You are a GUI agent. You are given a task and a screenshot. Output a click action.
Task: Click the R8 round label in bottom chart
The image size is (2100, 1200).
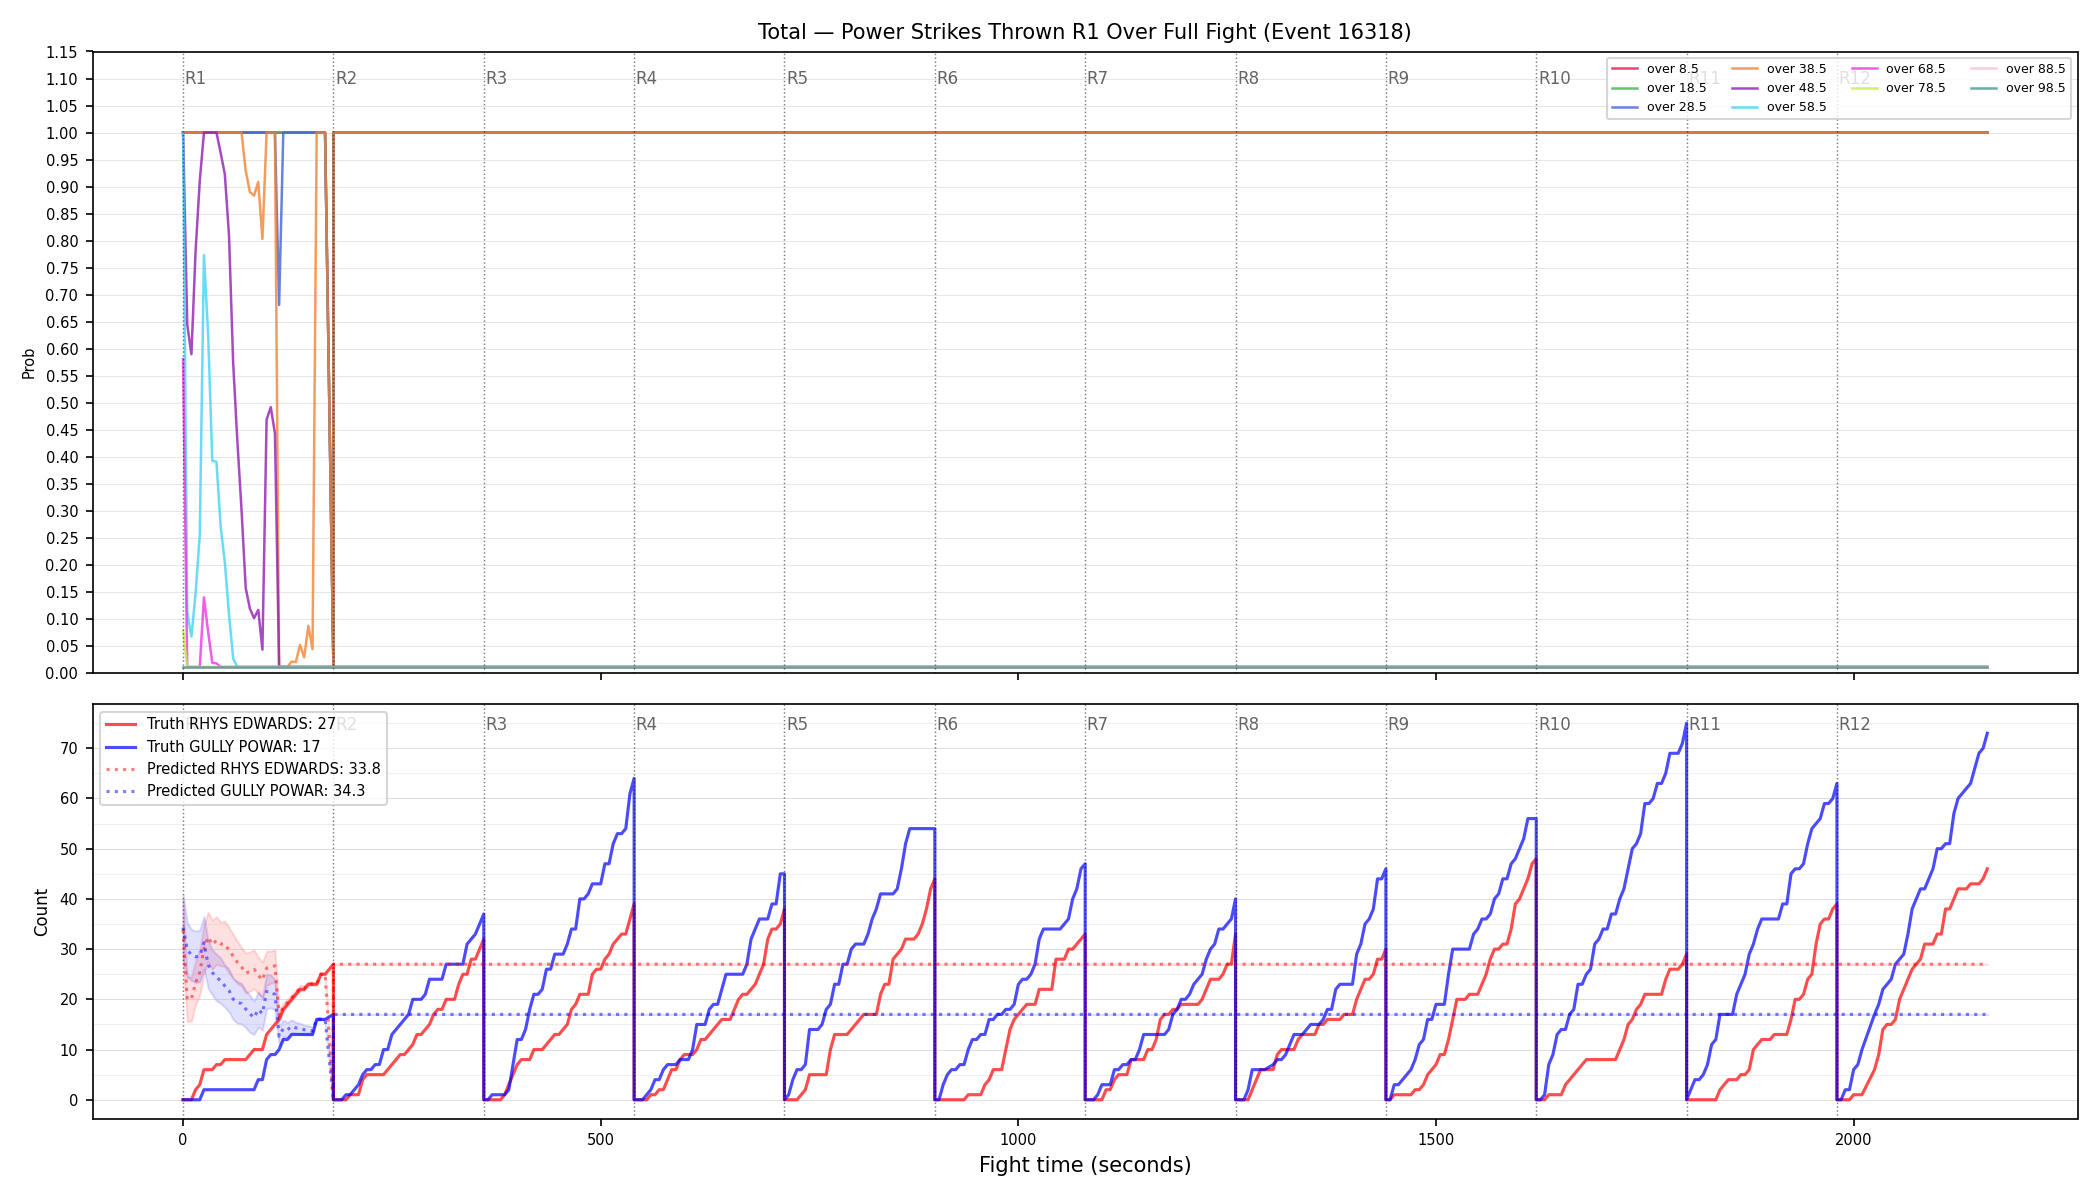[1248, 724]
